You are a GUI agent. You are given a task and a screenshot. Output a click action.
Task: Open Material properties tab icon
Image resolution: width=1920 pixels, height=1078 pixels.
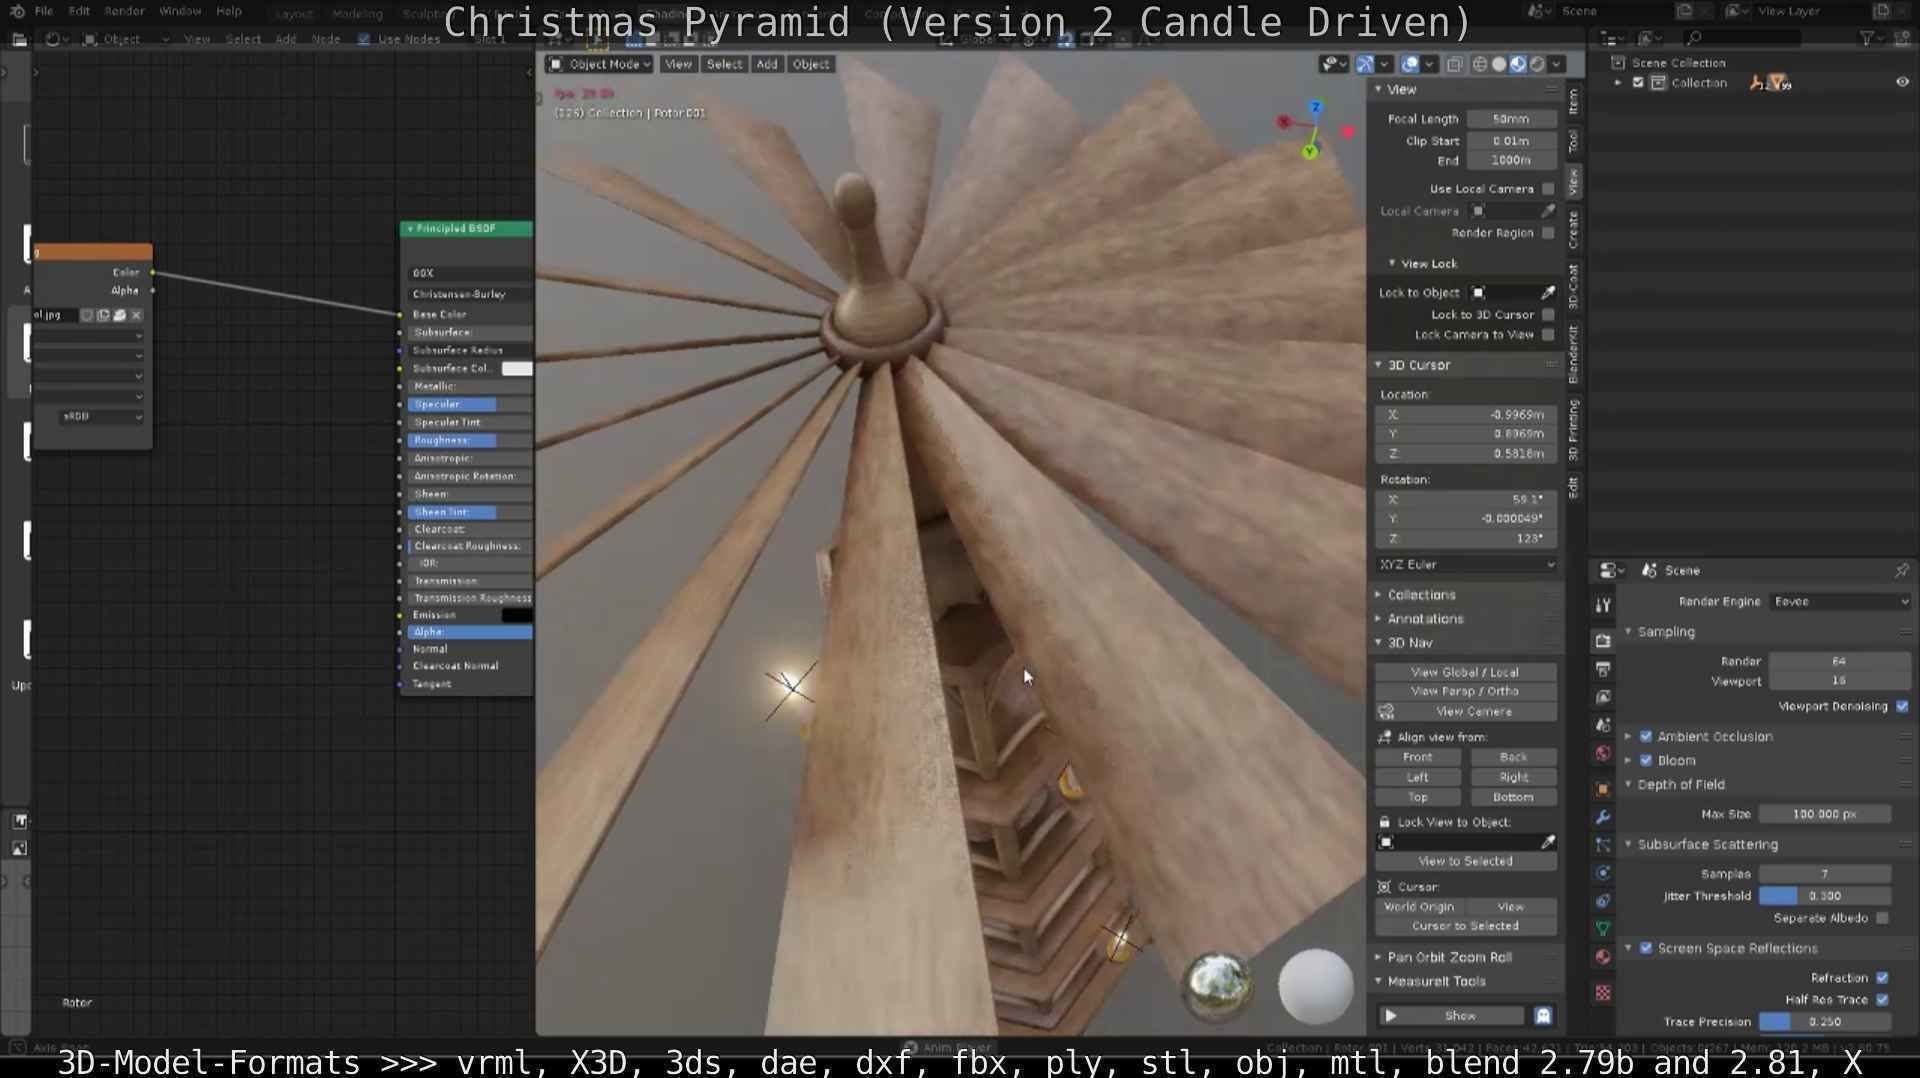(x=1603, y=957)
